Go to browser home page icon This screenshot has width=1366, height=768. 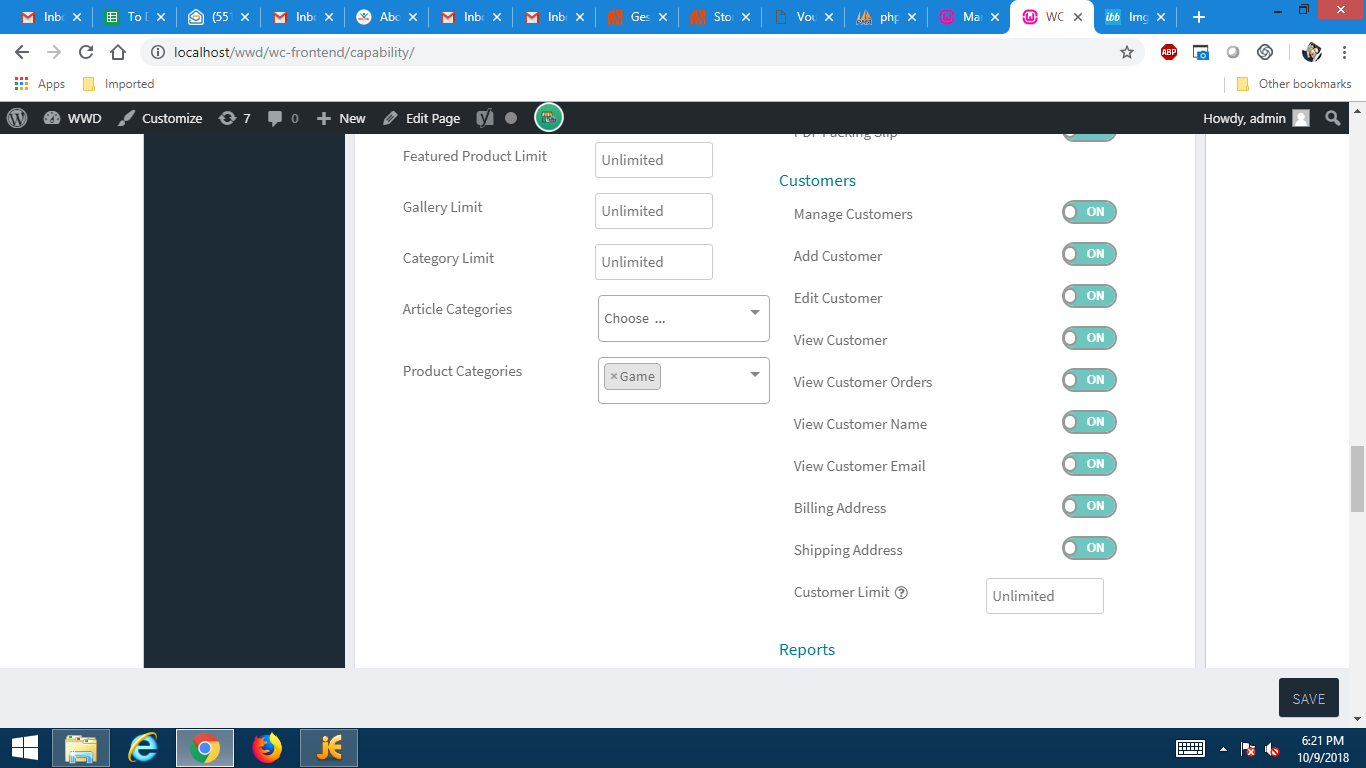point(118,52)
